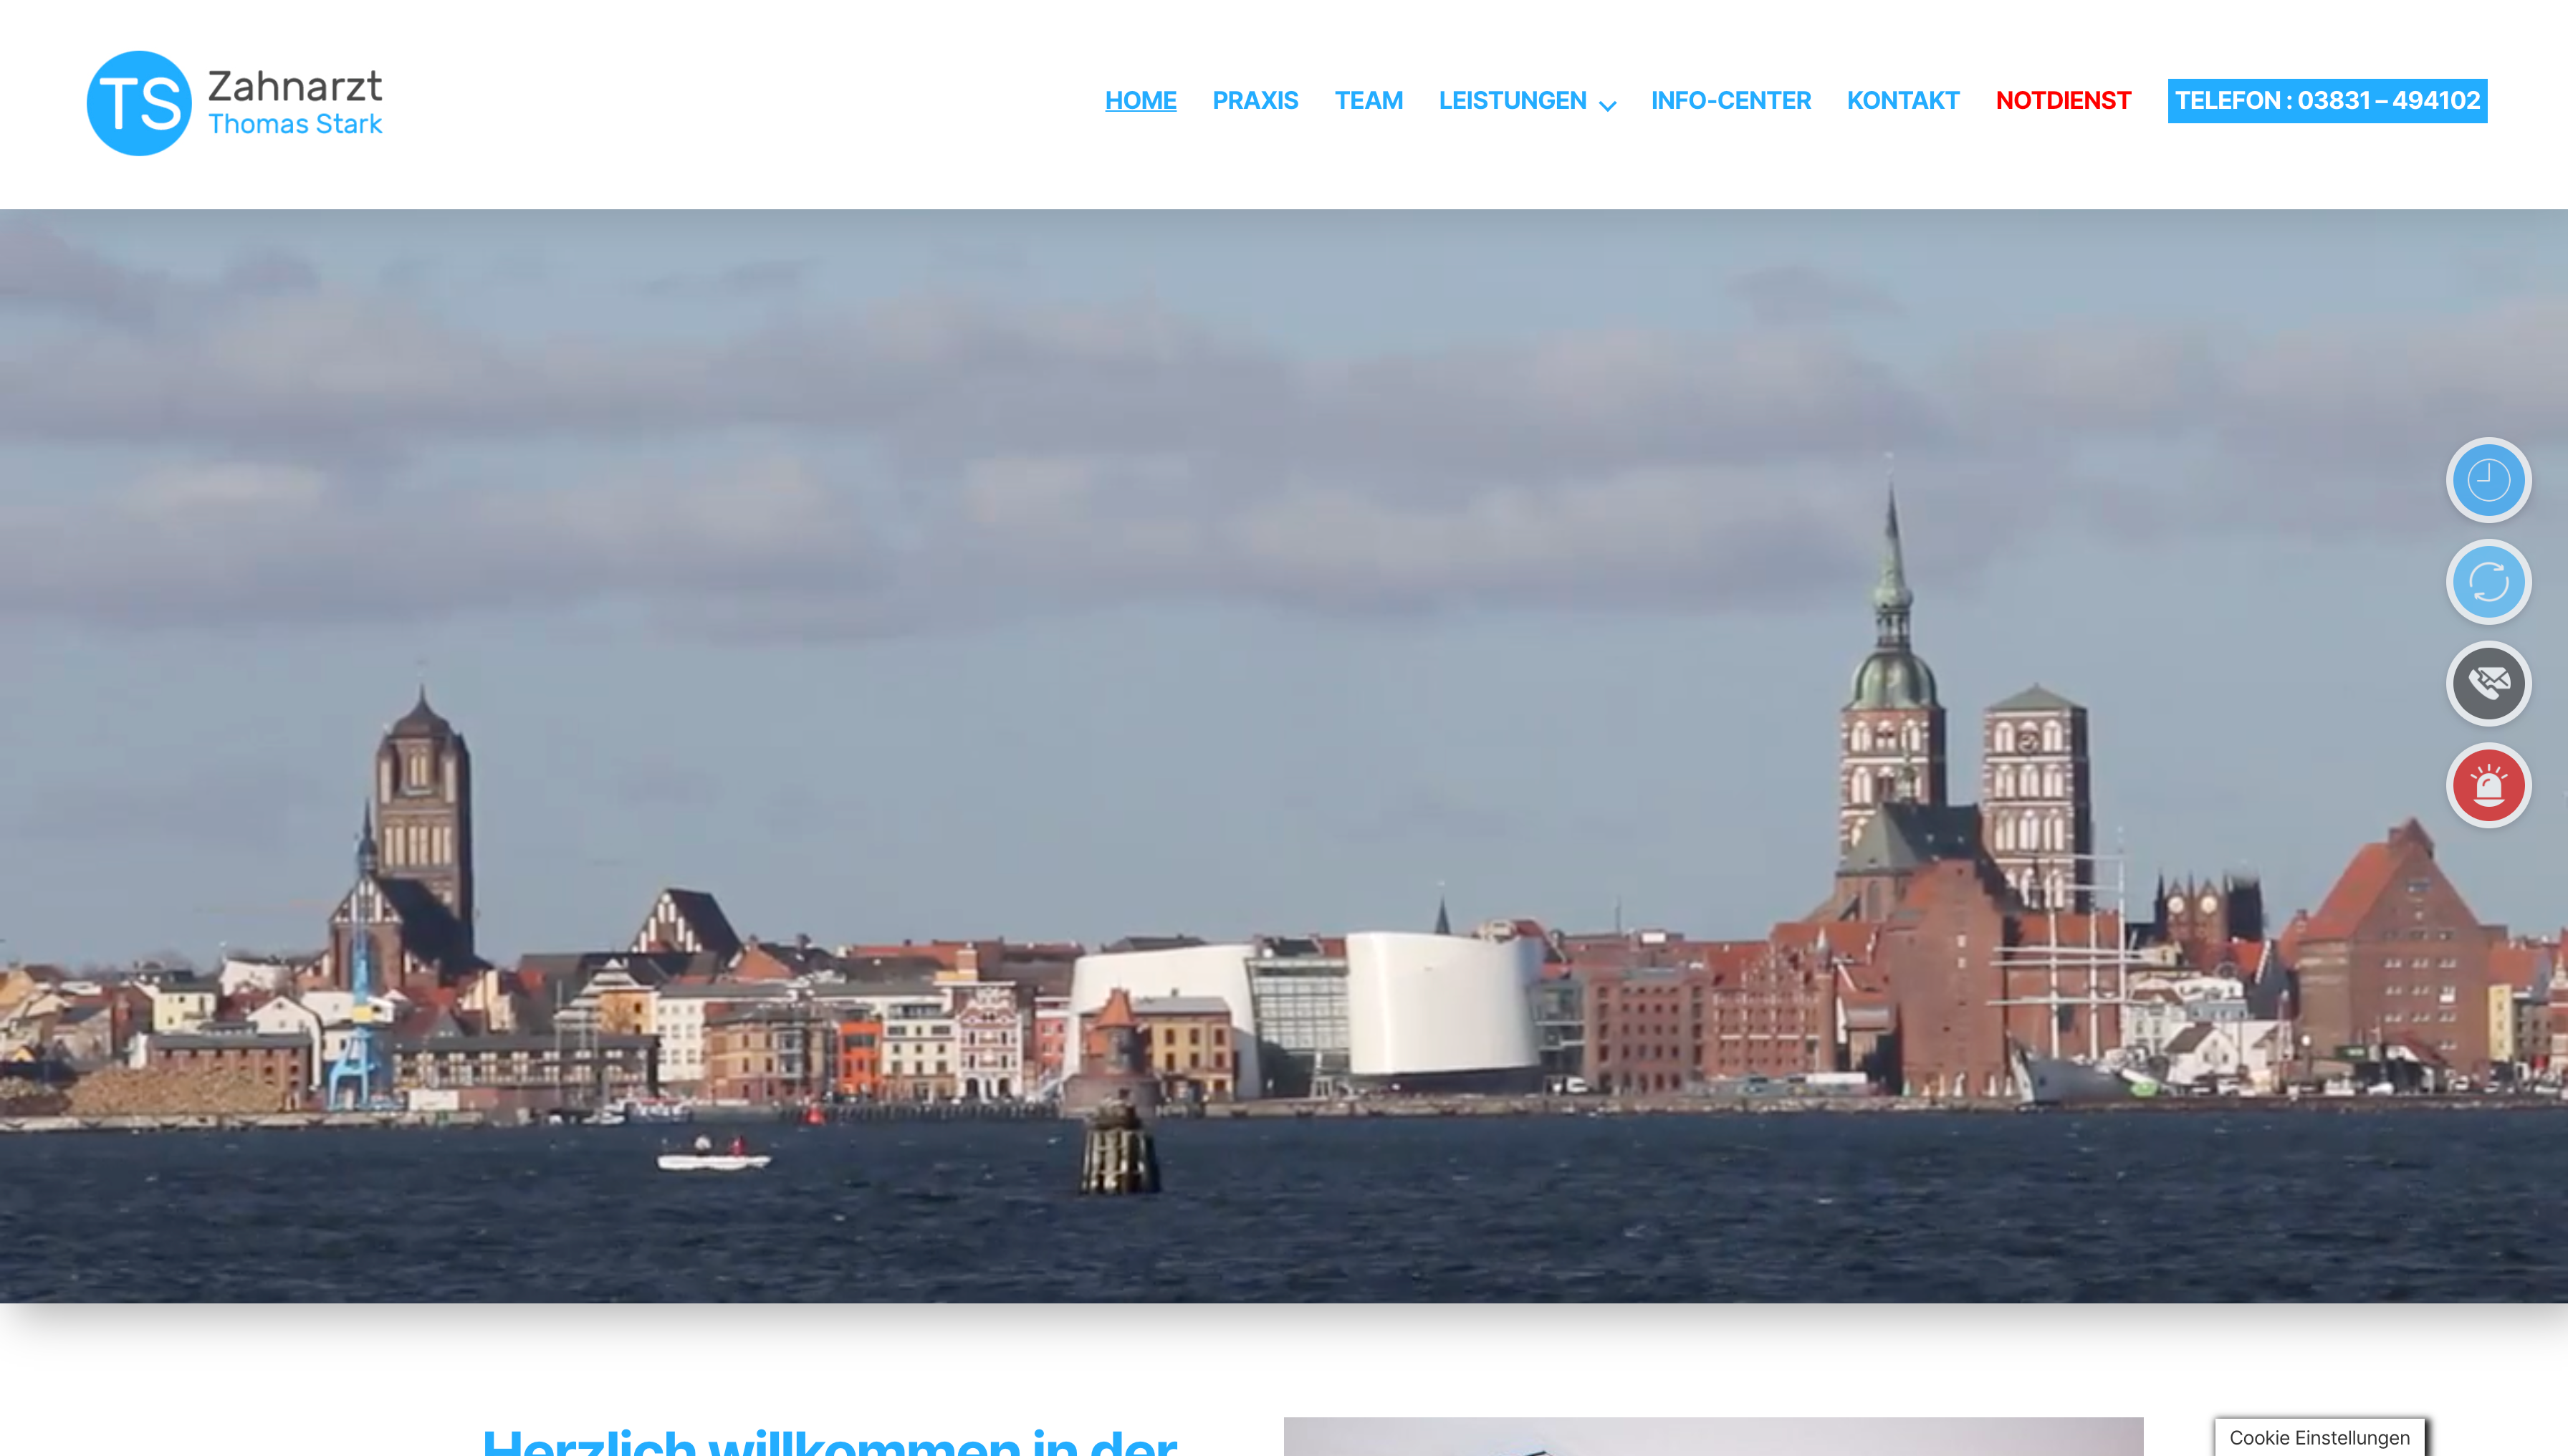Click the phone number 03831 – 494102

pos(2391,100)
